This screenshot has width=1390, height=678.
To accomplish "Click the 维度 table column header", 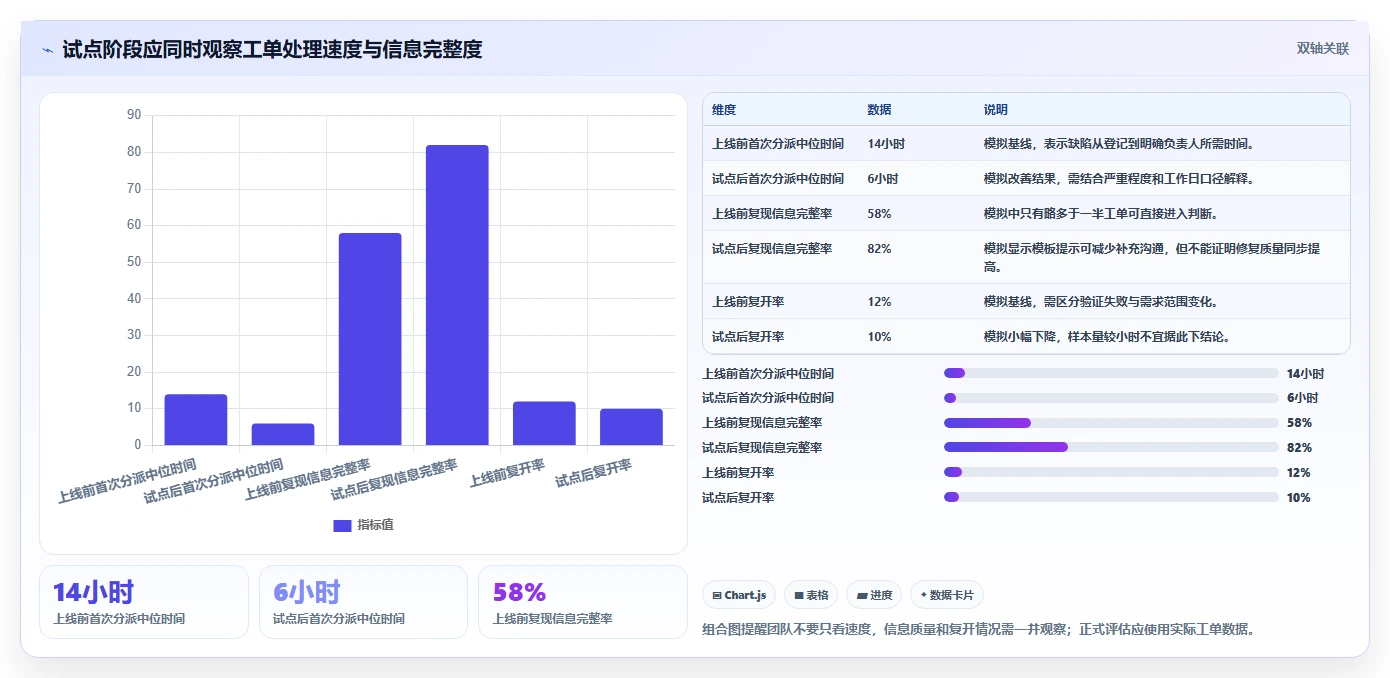I will click(724, 110).
